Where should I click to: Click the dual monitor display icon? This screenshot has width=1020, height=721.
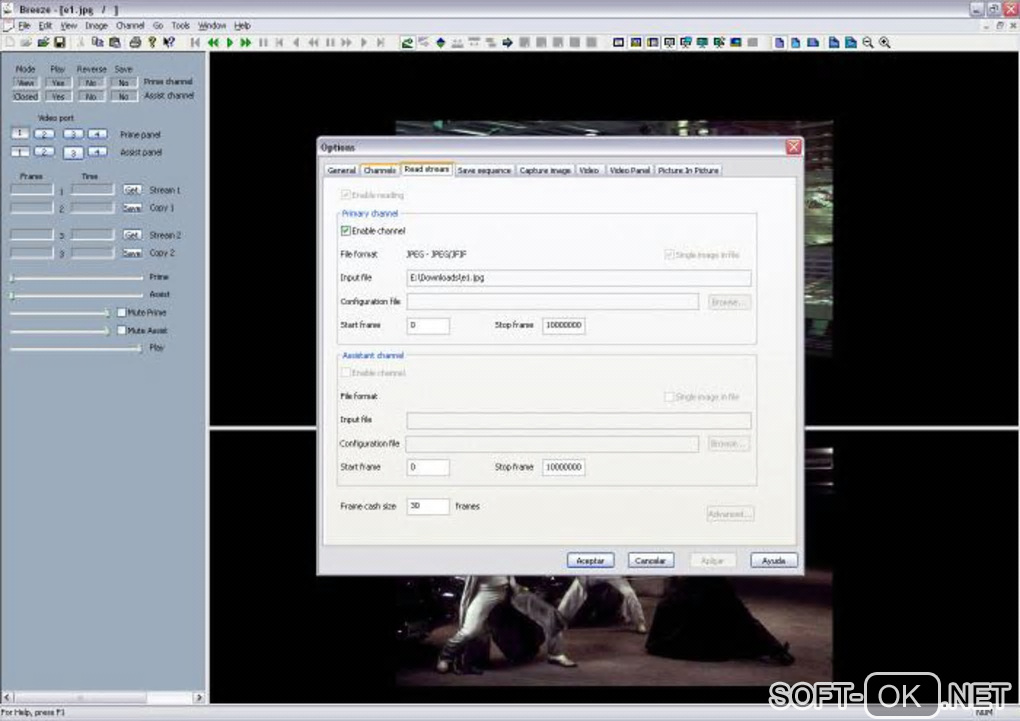(686, 43)
